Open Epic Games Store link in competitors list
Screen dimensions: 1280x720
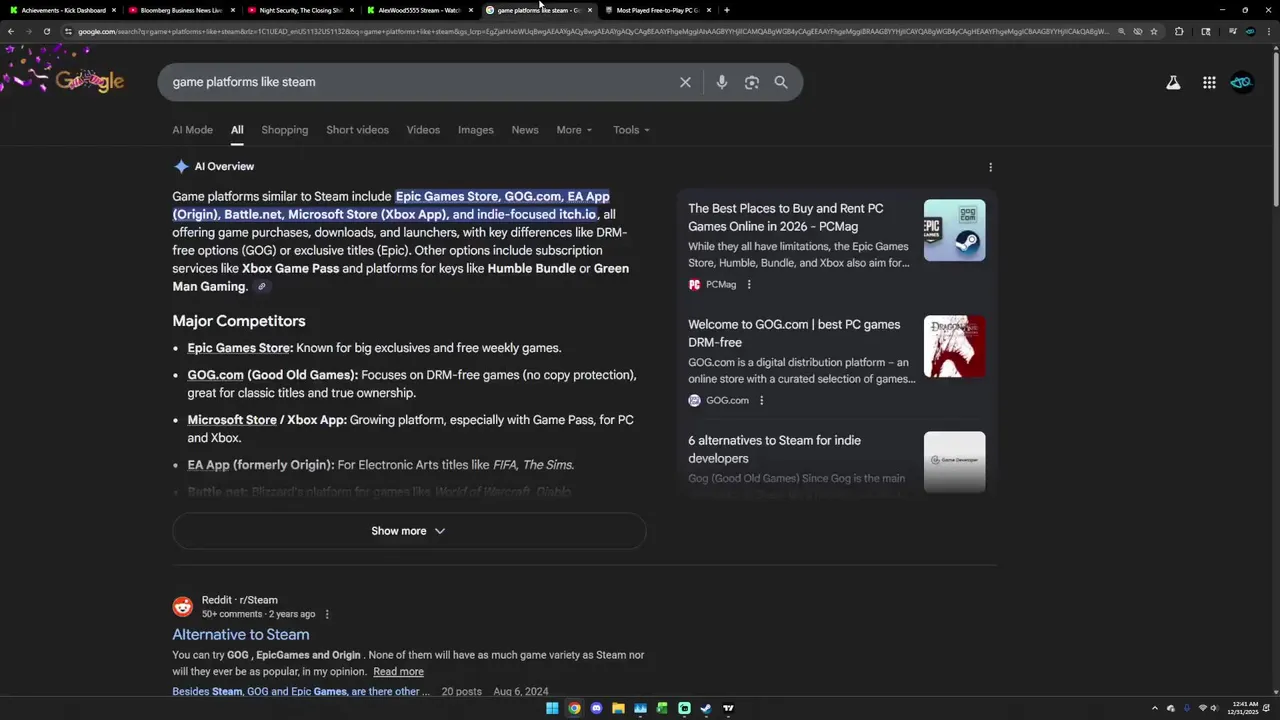(x=238, y=348)
